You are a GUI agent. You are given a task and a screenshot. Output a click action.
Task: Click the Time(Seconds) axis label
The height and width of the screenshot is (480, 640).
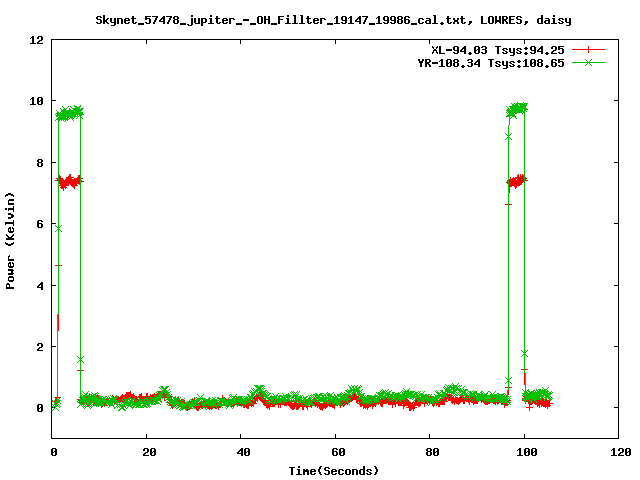coord(333,471)
